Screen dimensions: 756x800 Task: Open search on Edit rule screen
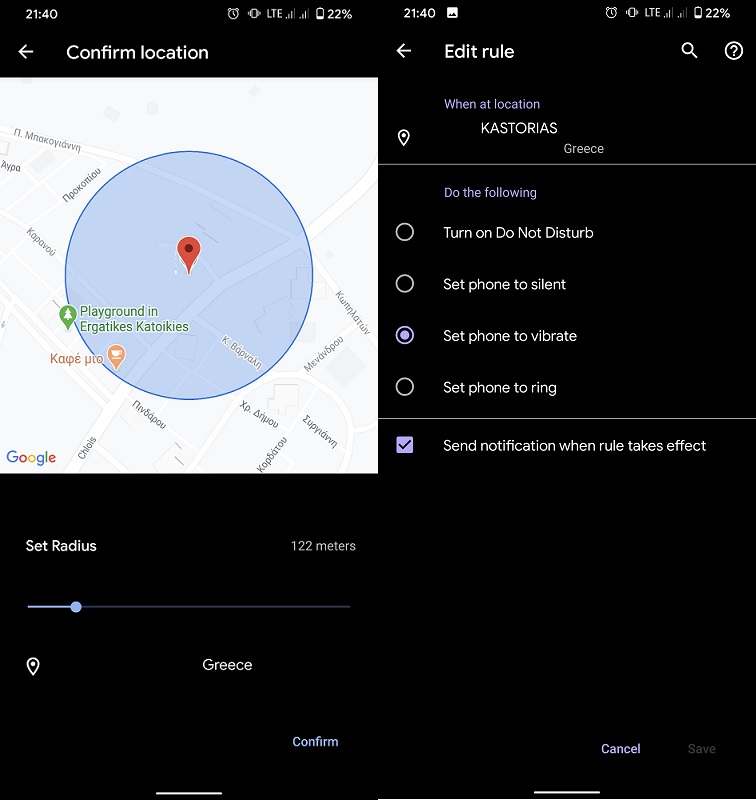(689, 51)
